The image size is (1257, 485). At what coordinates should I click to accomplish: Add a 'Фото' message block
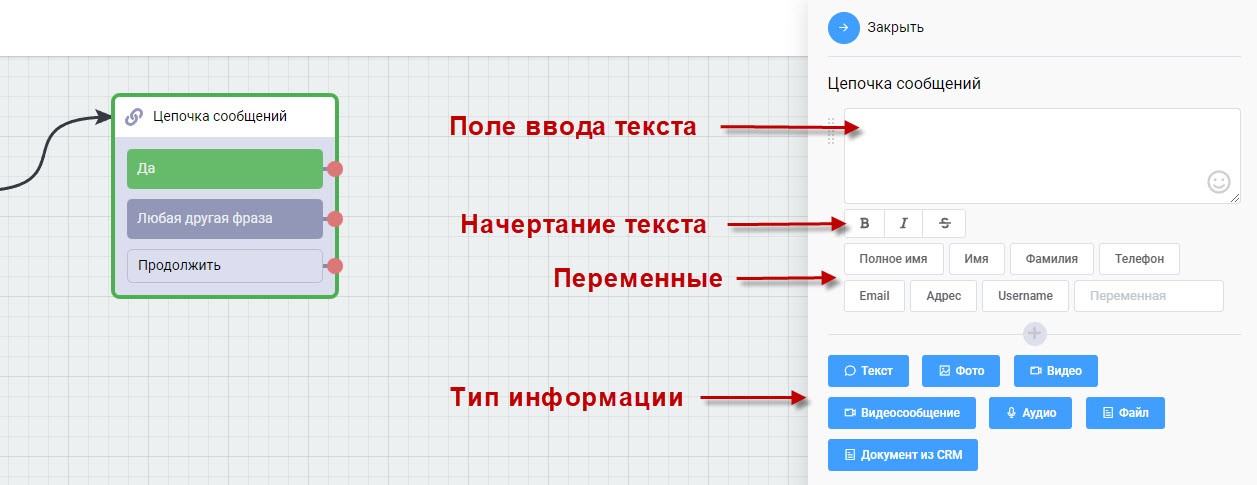click(961, 371)
